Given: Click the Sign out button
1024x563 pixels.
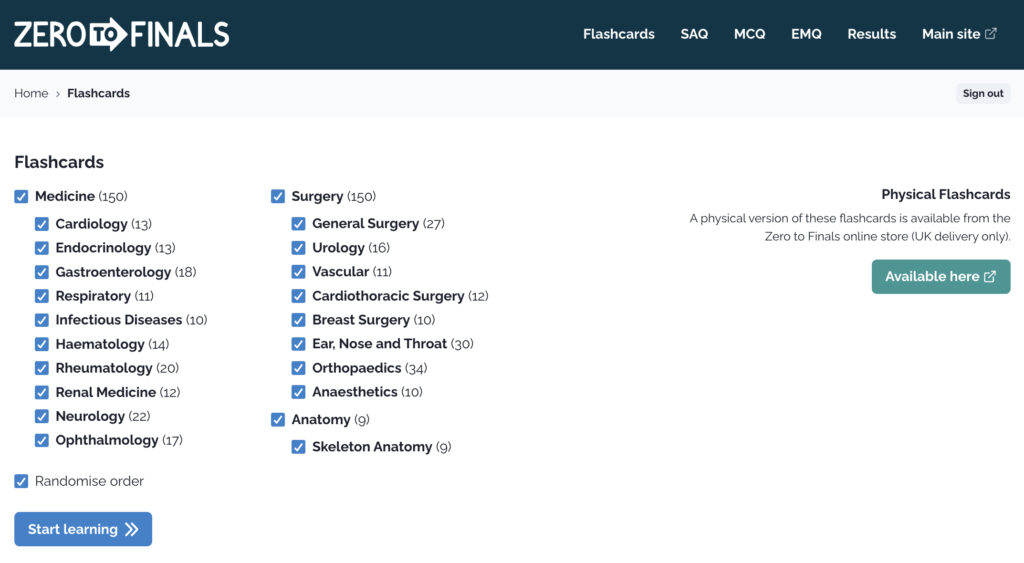Looking at the screenshot, I should pos(982,94).
